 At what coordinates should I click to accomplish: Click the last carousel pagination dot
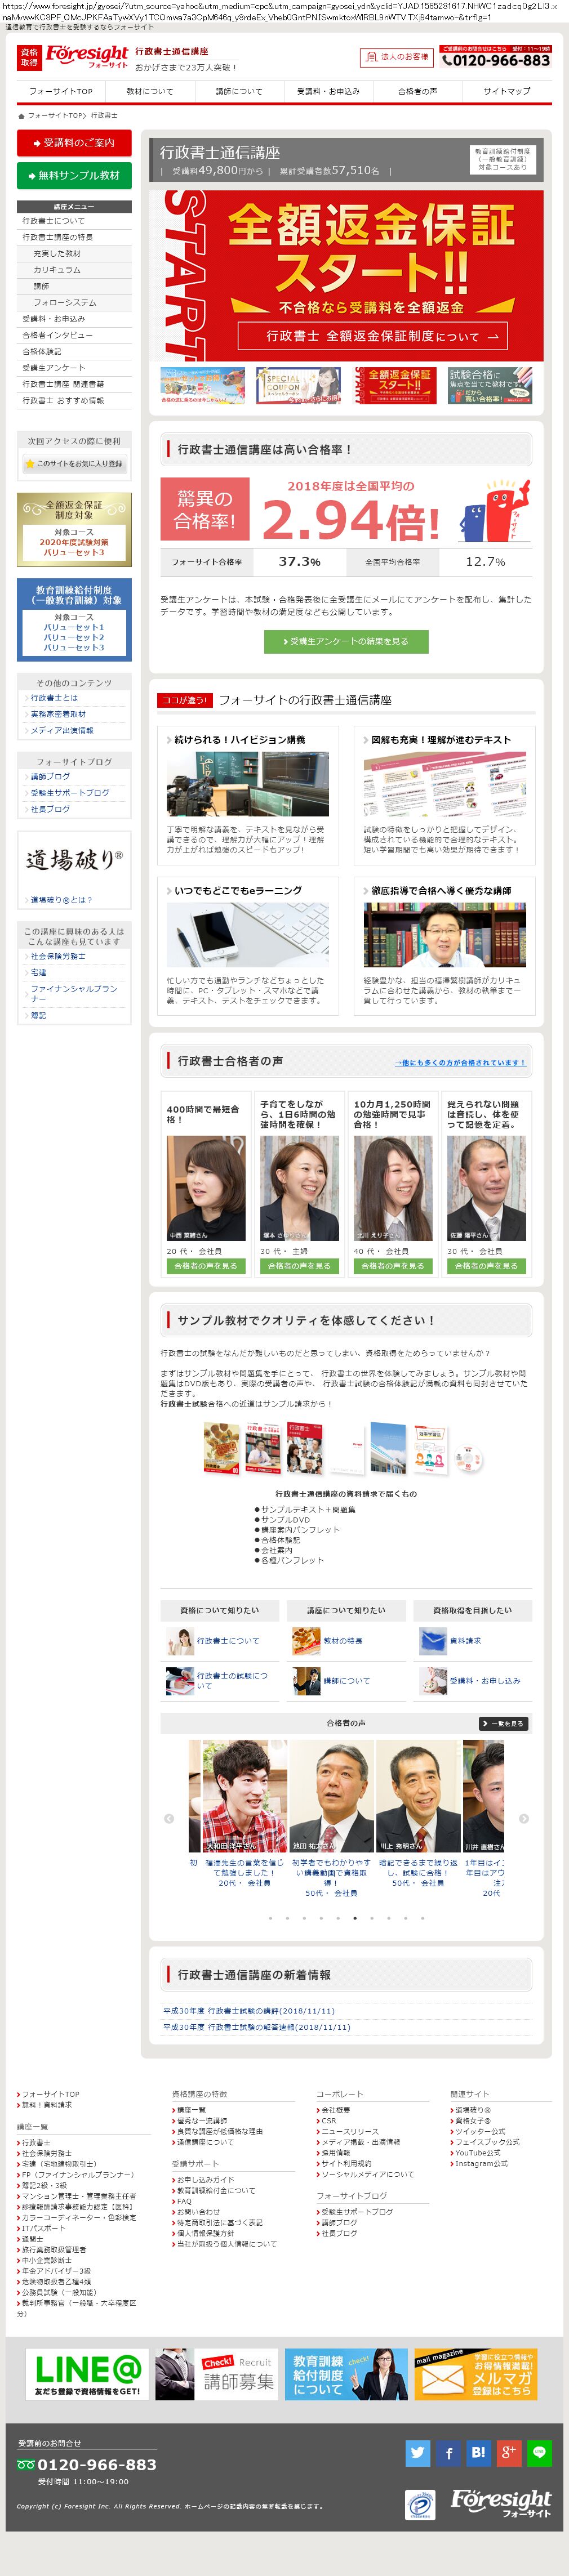[423, 1919]
